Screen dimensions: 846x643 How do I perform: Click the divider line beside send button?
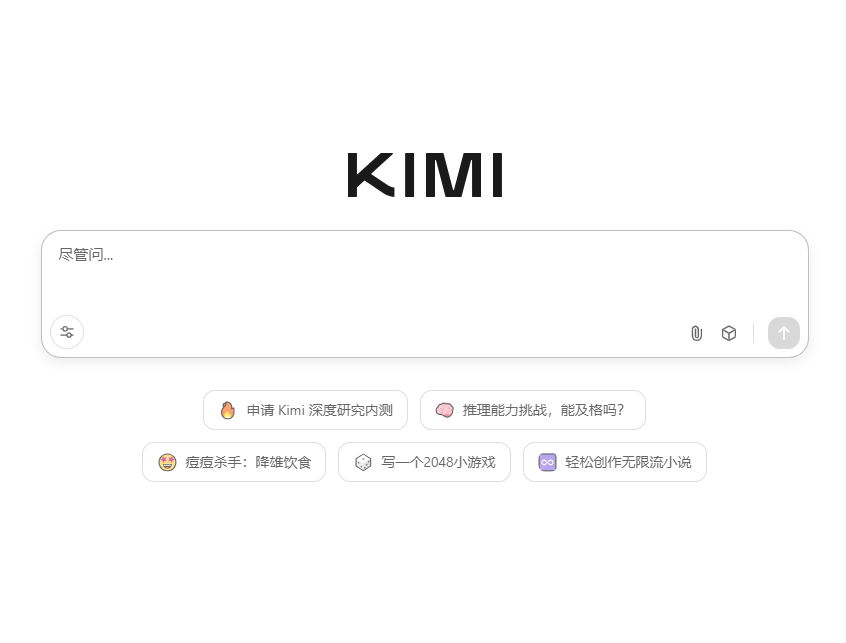coord(753,333)
